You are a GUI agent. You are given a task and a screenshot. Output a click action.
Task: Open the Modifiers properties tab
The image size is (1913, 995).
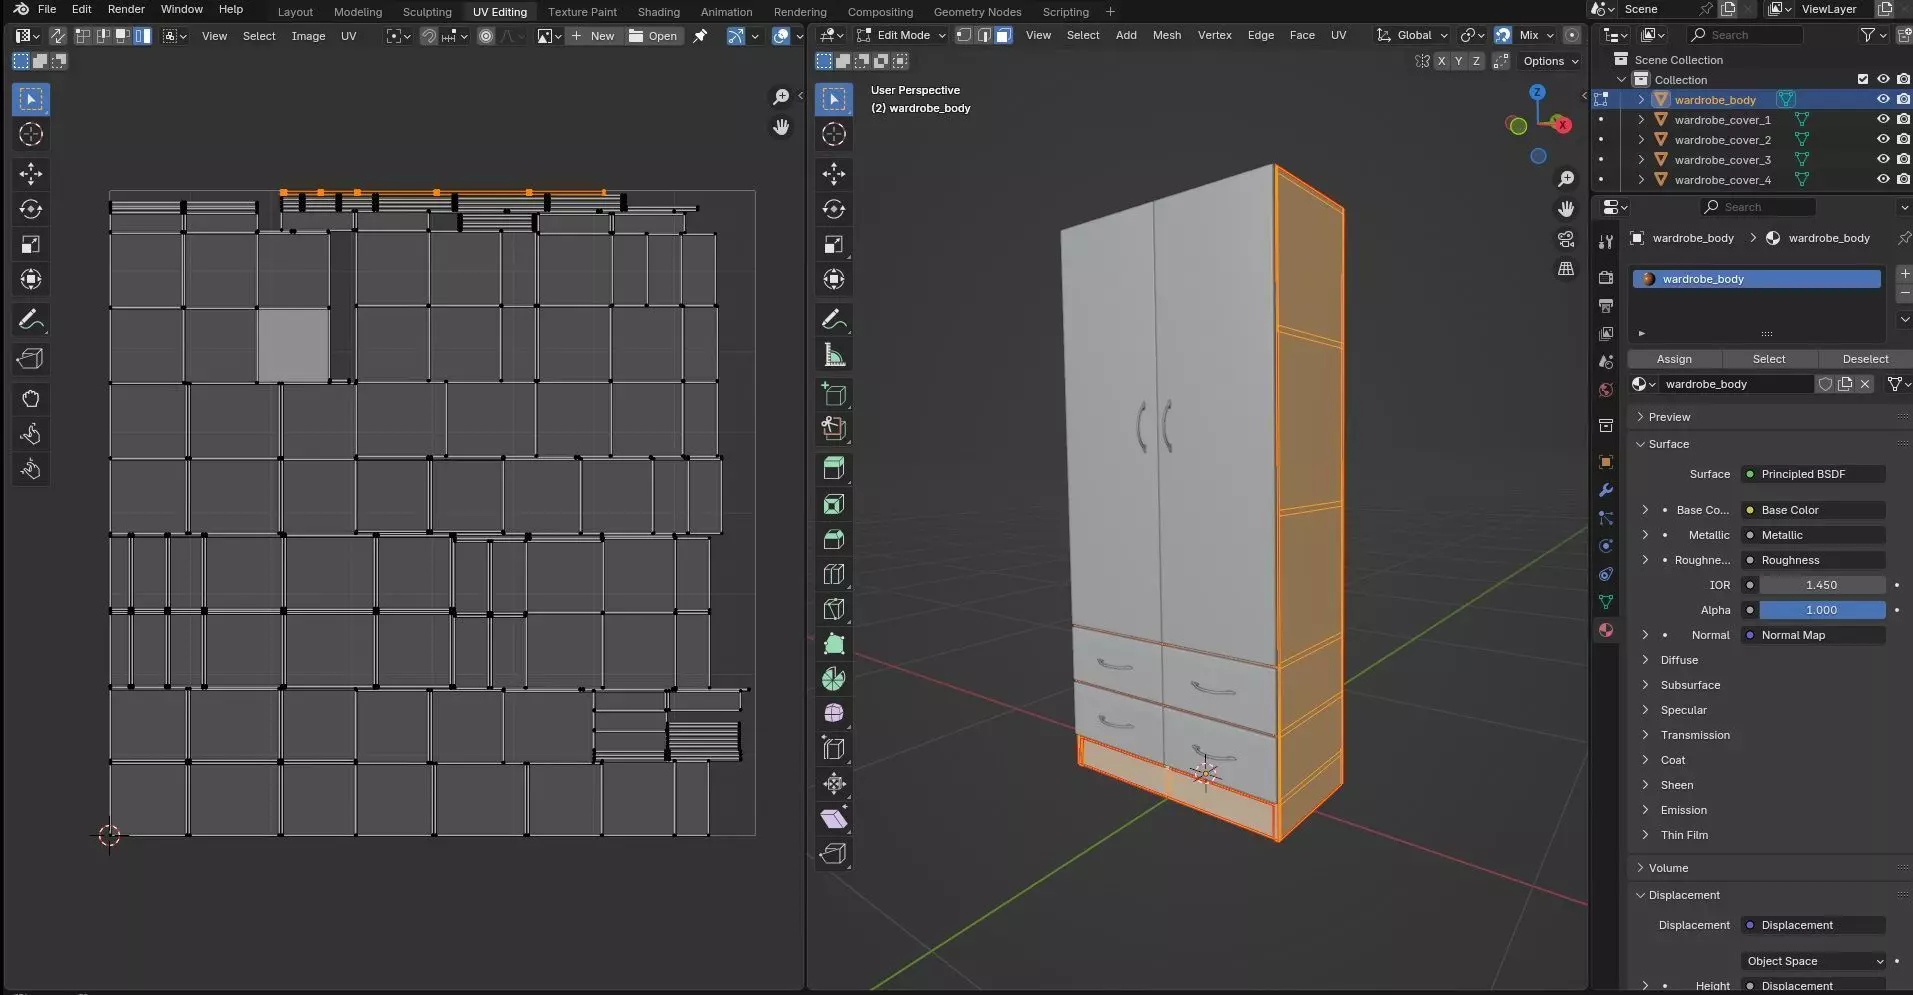coord(1606,490)
